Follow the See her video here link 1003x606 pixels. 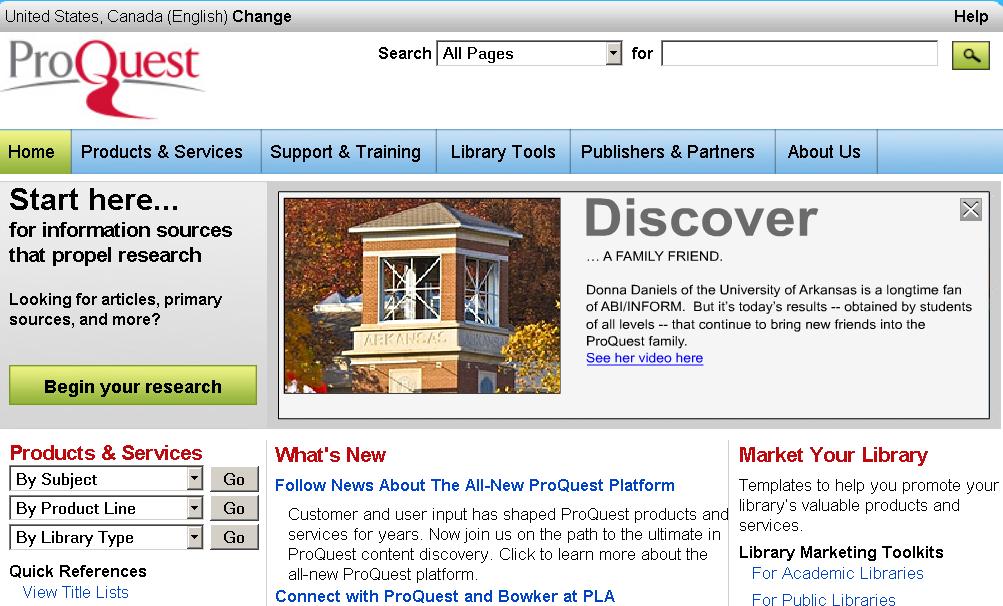[644, 358]
